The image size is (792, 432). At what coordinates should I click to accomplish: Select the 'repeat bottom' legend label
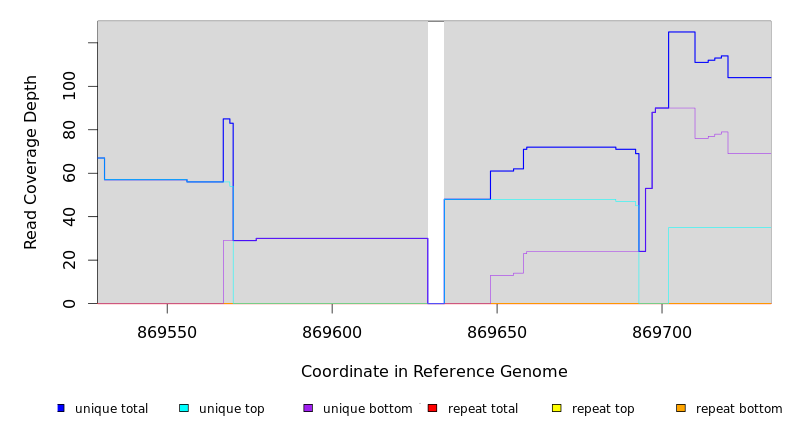(739, 409)
